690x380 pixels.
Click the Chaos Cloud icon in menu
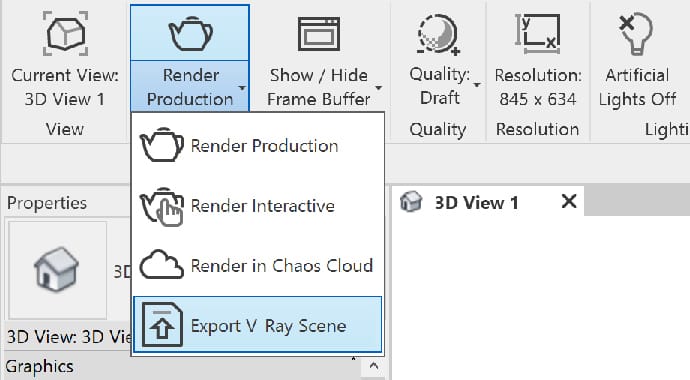[161, 265]
